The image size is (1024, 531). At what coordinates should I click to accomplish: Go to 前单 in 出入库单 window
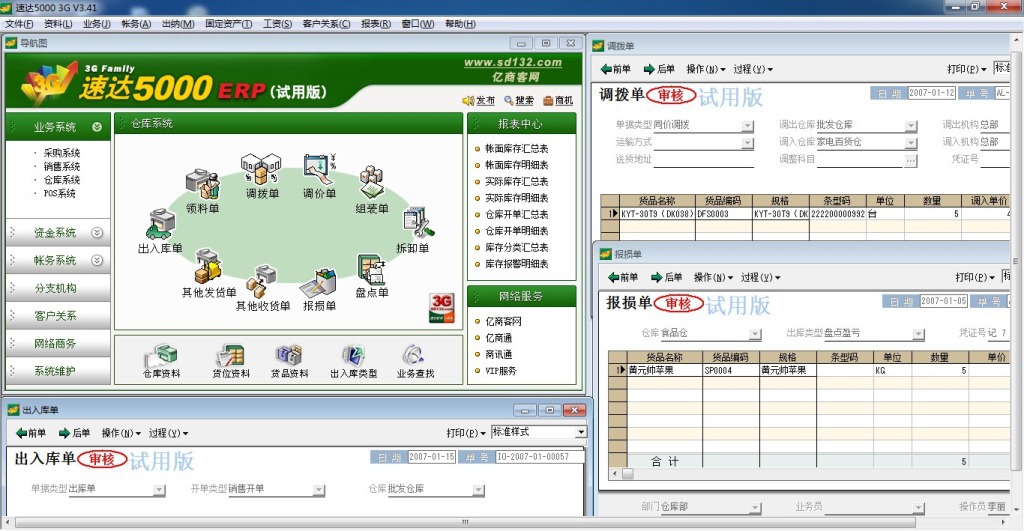(x=31, y=433)
